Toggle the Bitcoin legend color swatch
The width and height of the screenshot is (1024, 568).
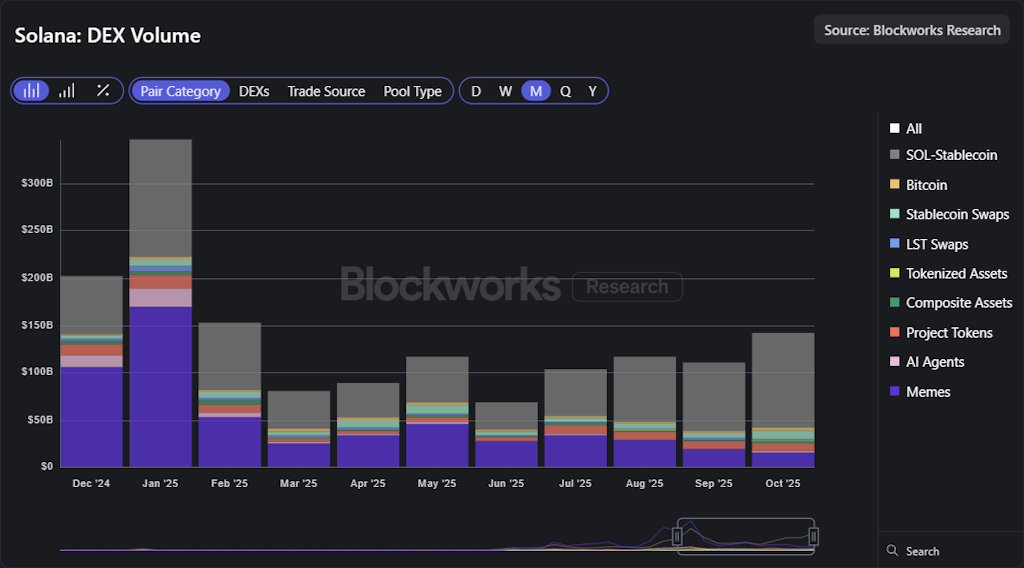tap(894, 185)
